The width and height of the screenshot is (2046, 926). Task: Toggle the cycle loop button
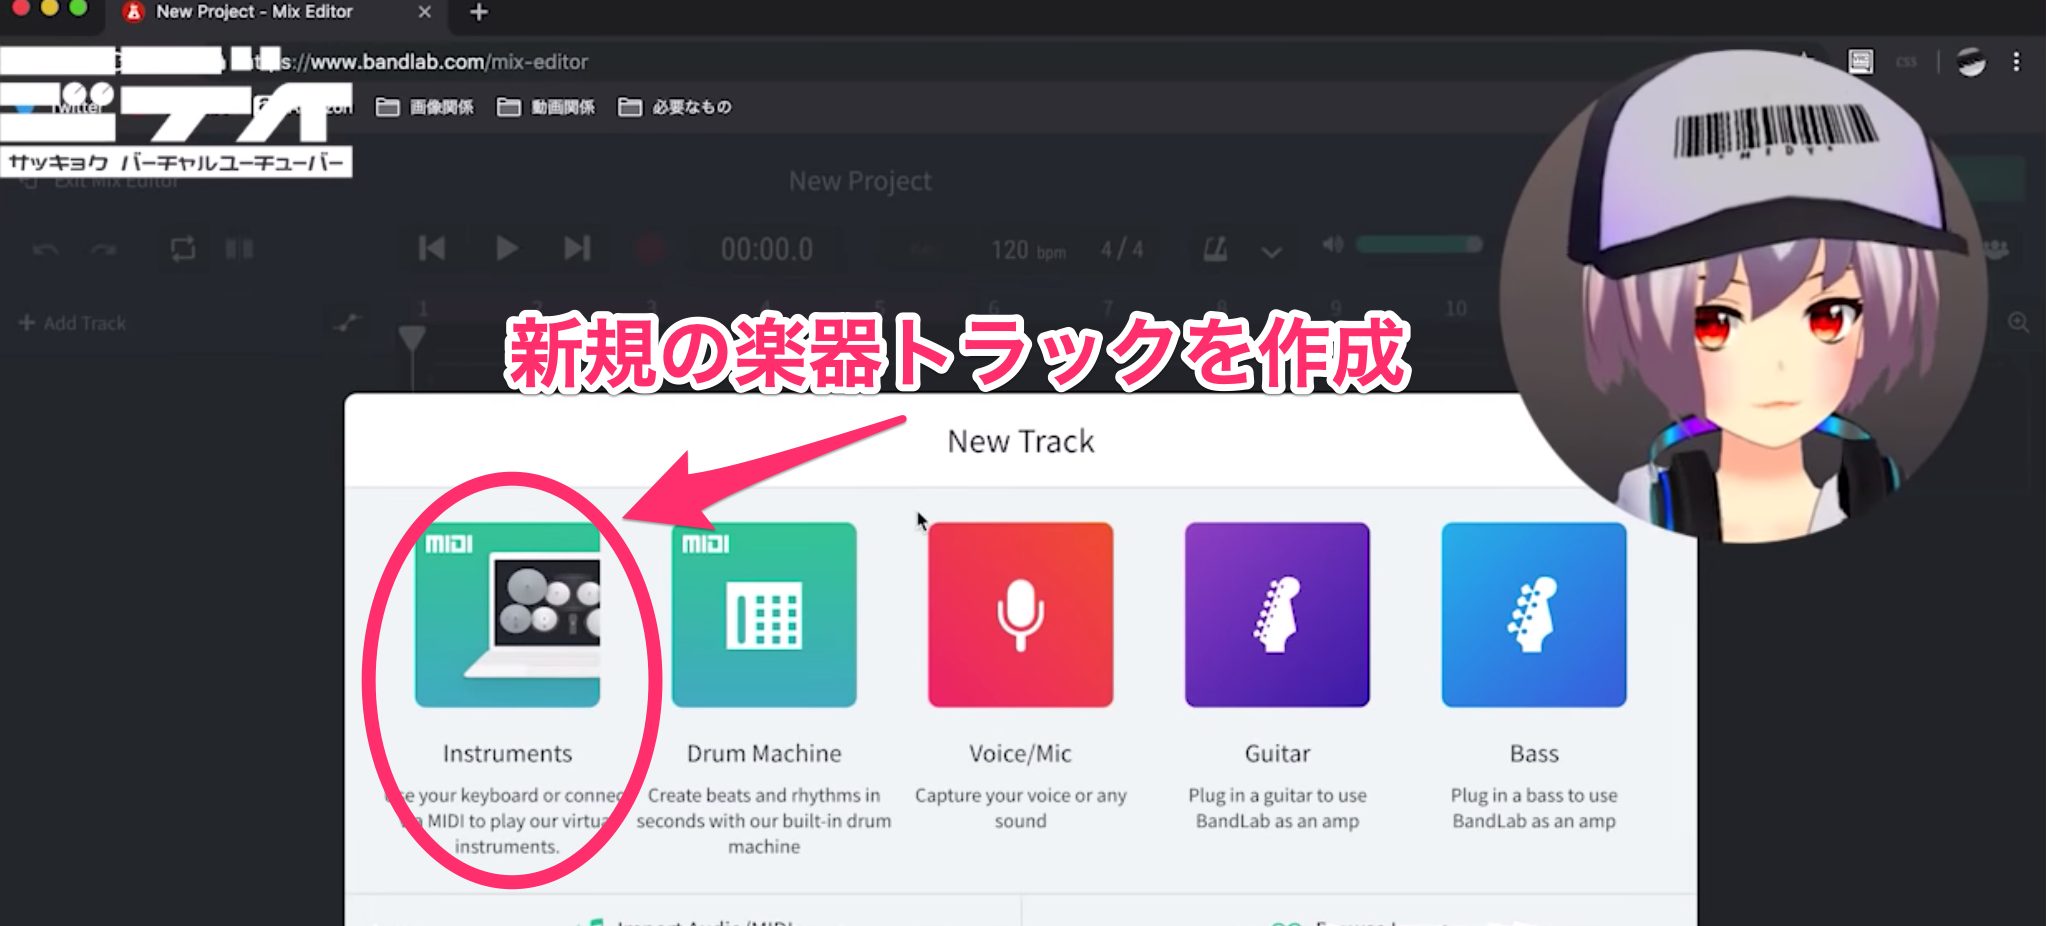[x=183, y=248]
